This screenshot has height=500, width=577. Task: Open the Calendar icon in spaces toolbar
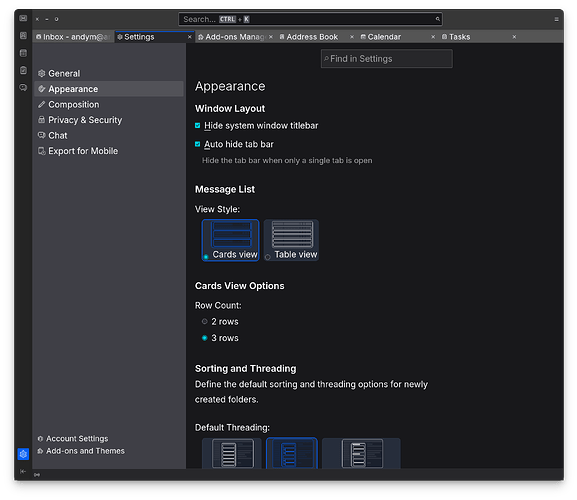(x=23, y=53)
